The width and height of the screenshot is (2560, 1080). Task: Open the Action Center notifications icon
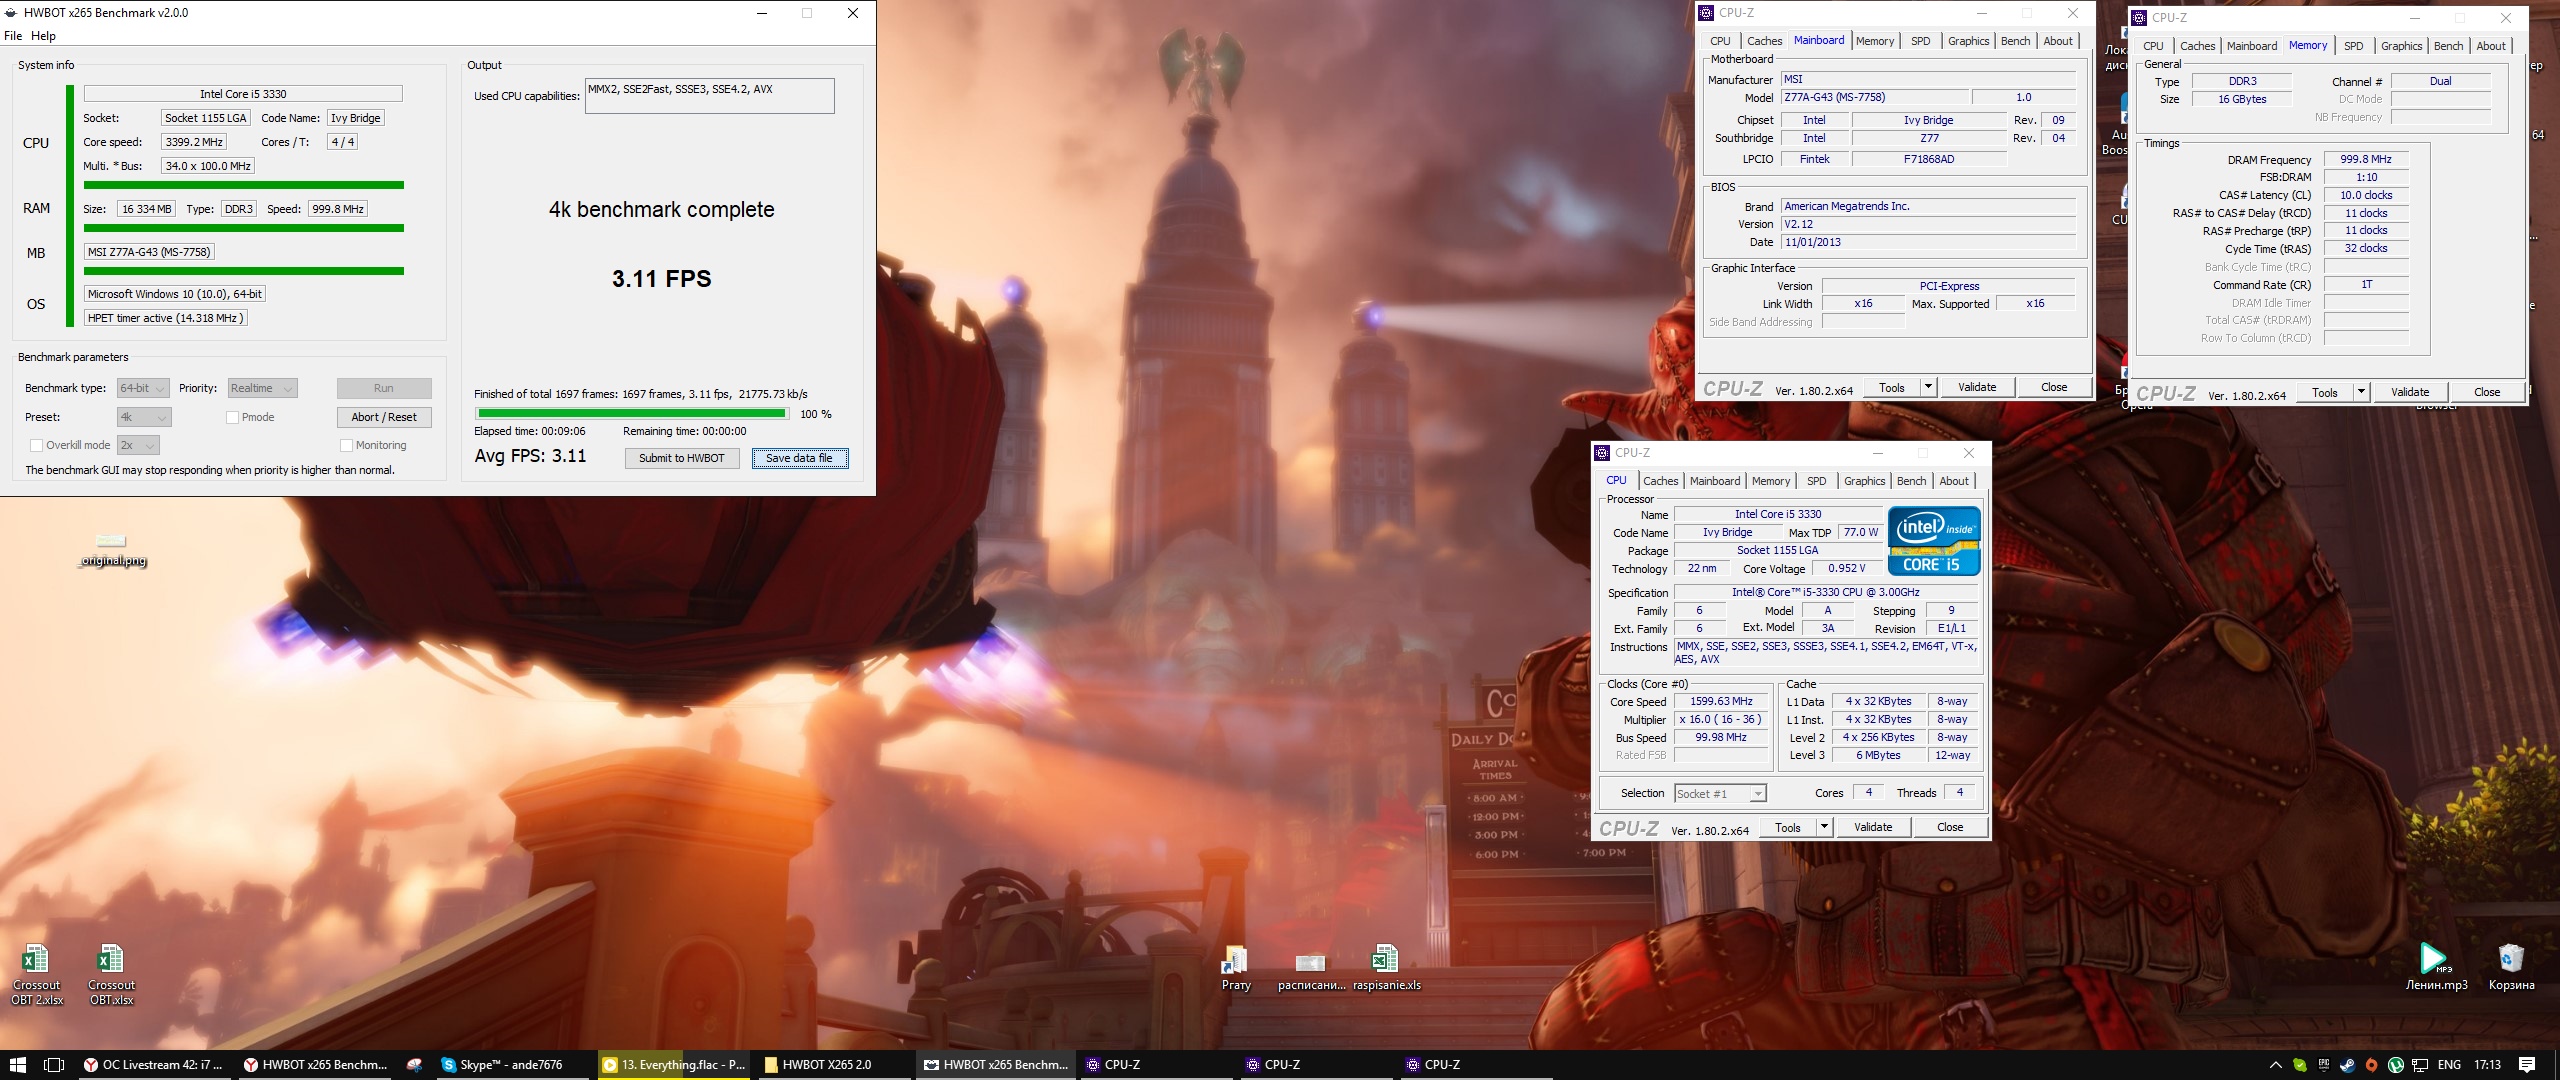click(x=2527, y=1065)
